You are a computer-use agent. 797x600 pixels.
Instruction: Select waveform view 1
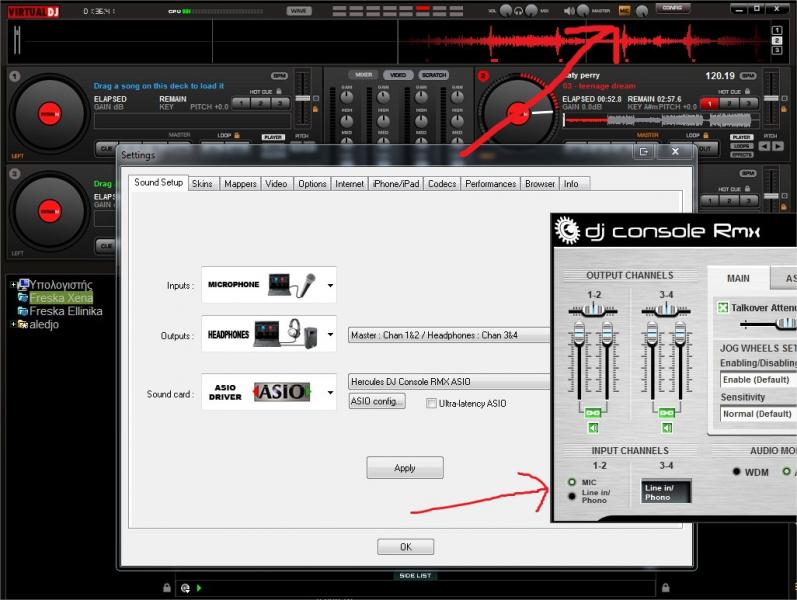(x=777, y=31)
